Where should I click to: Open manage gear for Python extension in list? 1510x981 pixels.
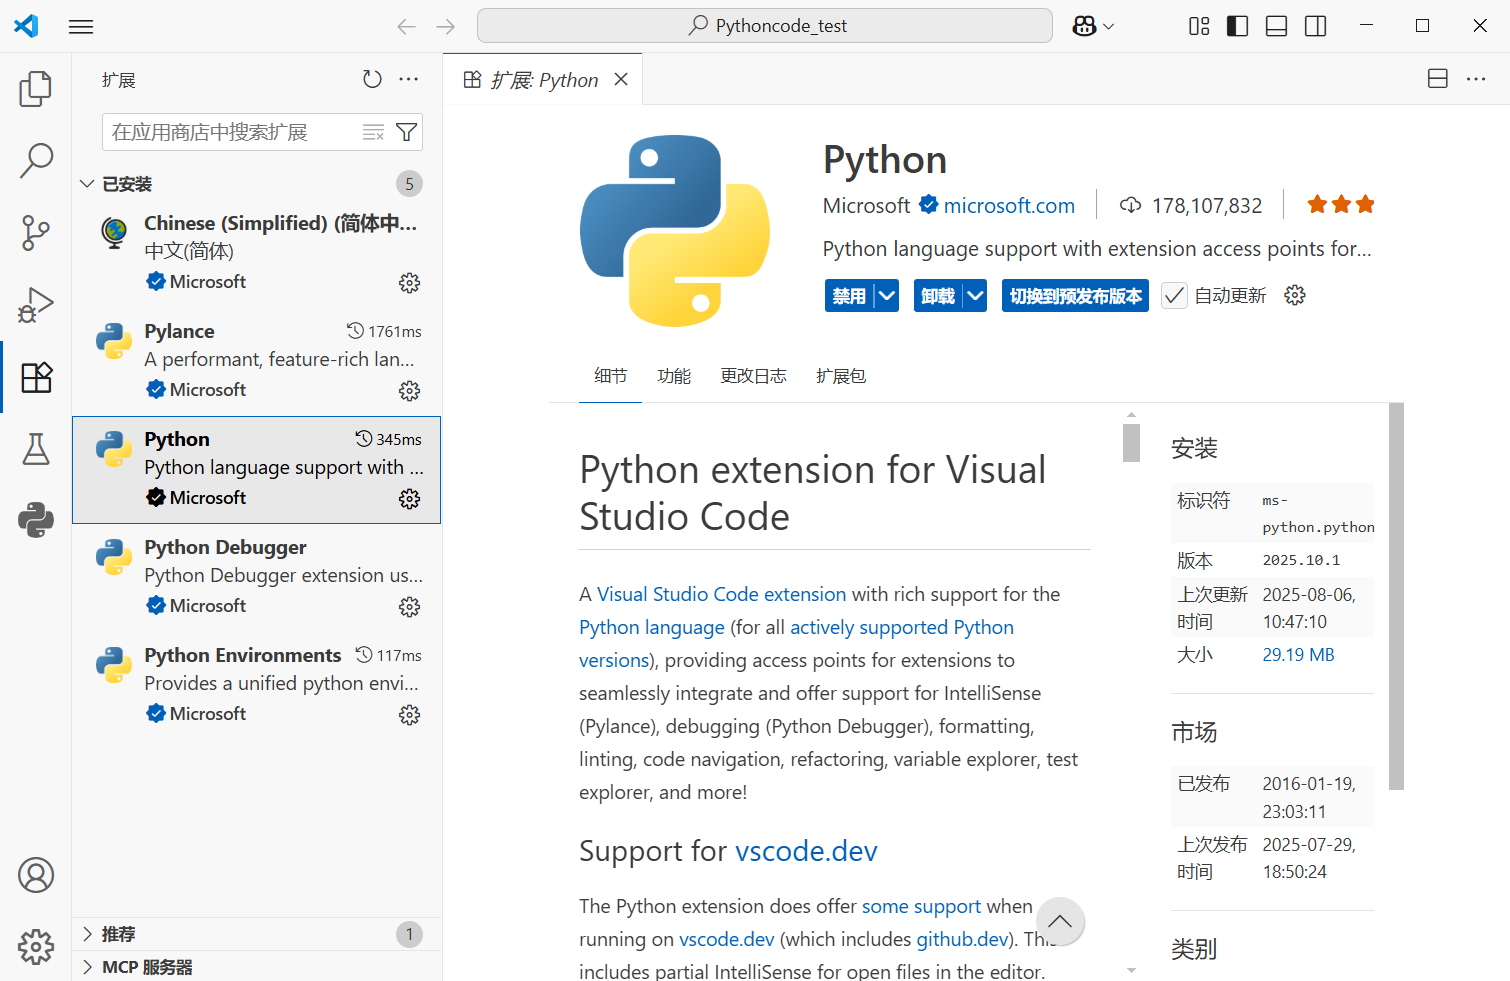click(x=409, y=499)
